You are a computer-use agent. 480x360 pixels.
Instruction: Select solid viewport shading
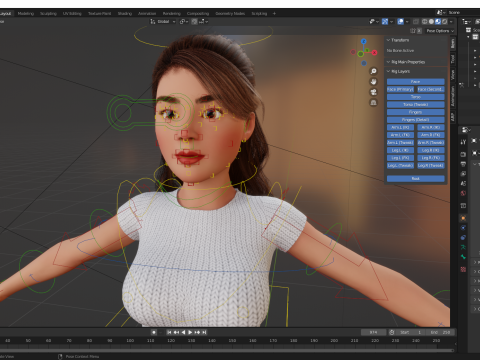[431, 22]
